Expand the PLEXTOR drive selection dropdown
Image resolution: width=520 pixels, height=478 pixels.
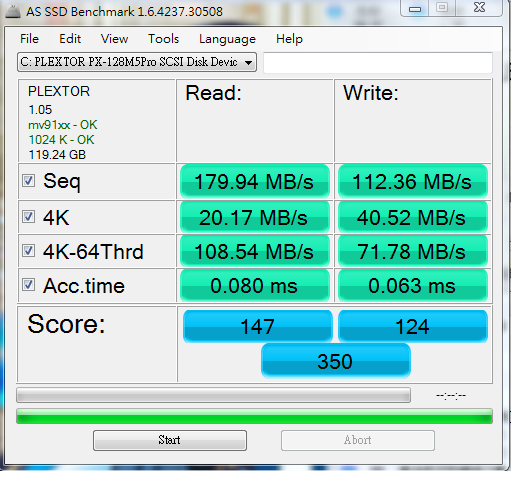point(137,62)
